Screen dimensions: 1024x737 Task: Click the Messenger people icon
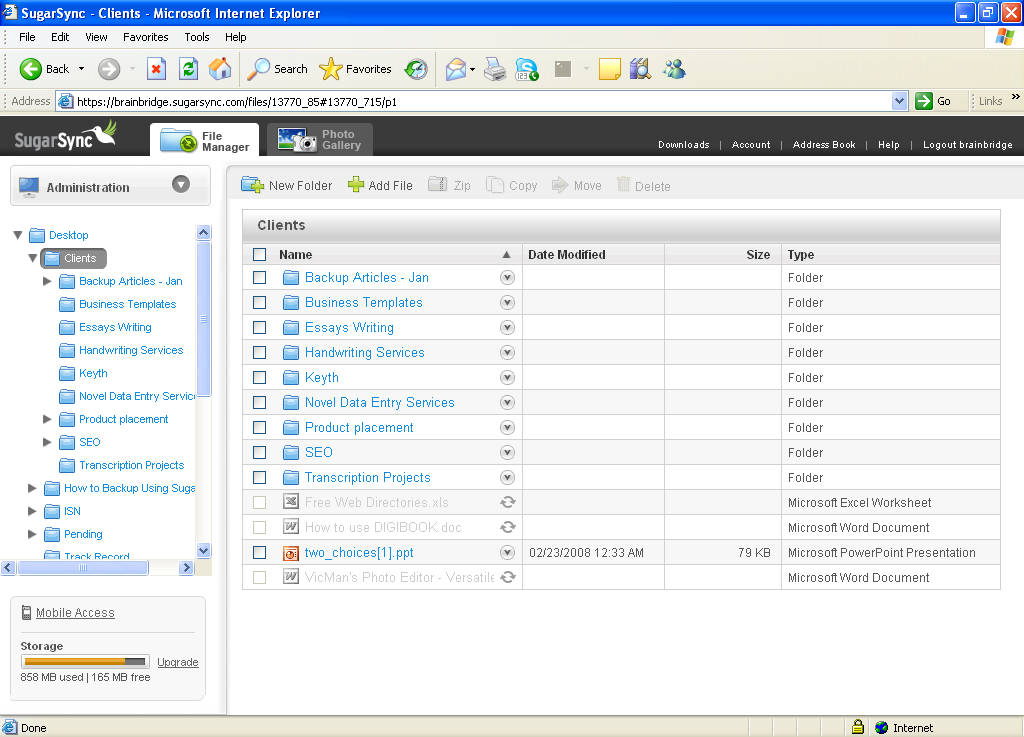point(674,69)
